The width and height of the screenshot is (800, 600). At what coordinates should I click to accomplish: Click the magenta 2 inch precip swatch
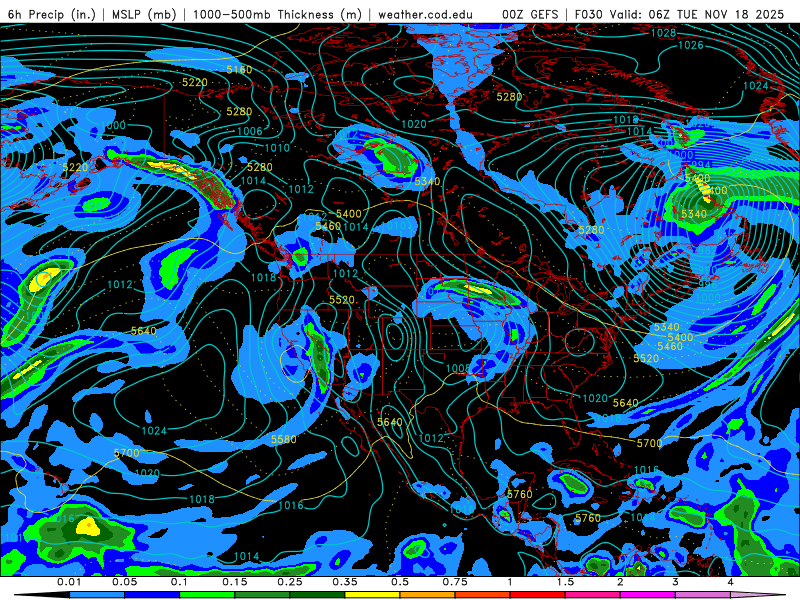(647, 595)
